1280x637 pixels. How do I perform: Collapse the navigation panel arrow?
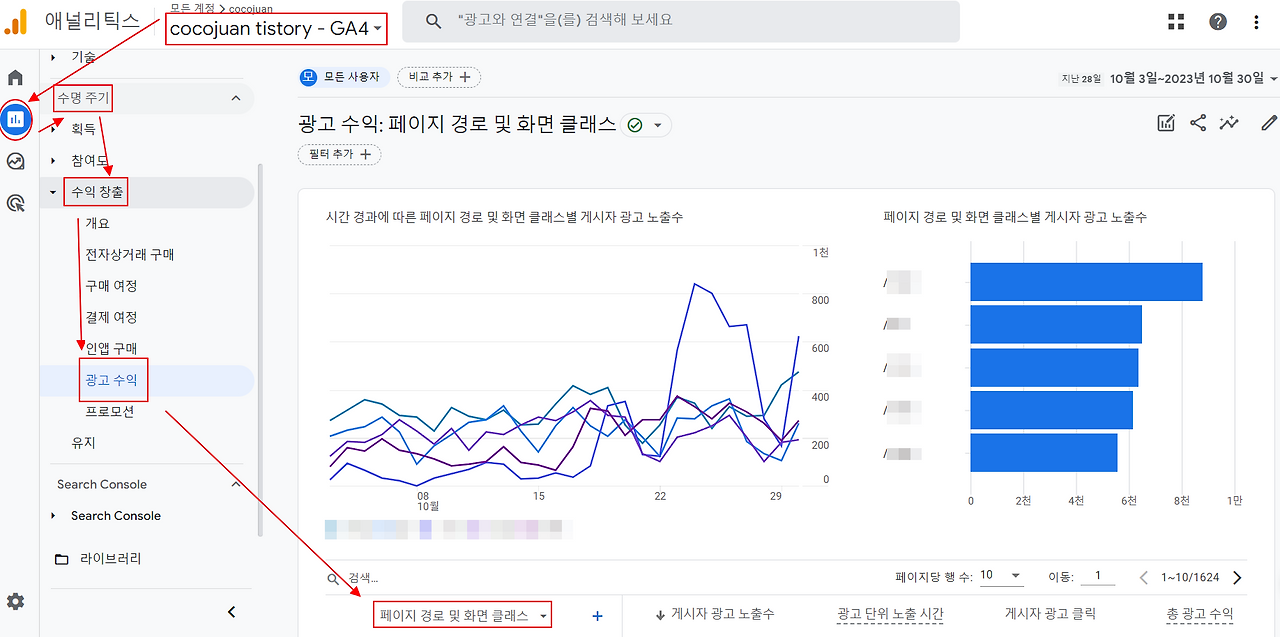(232, 612)
